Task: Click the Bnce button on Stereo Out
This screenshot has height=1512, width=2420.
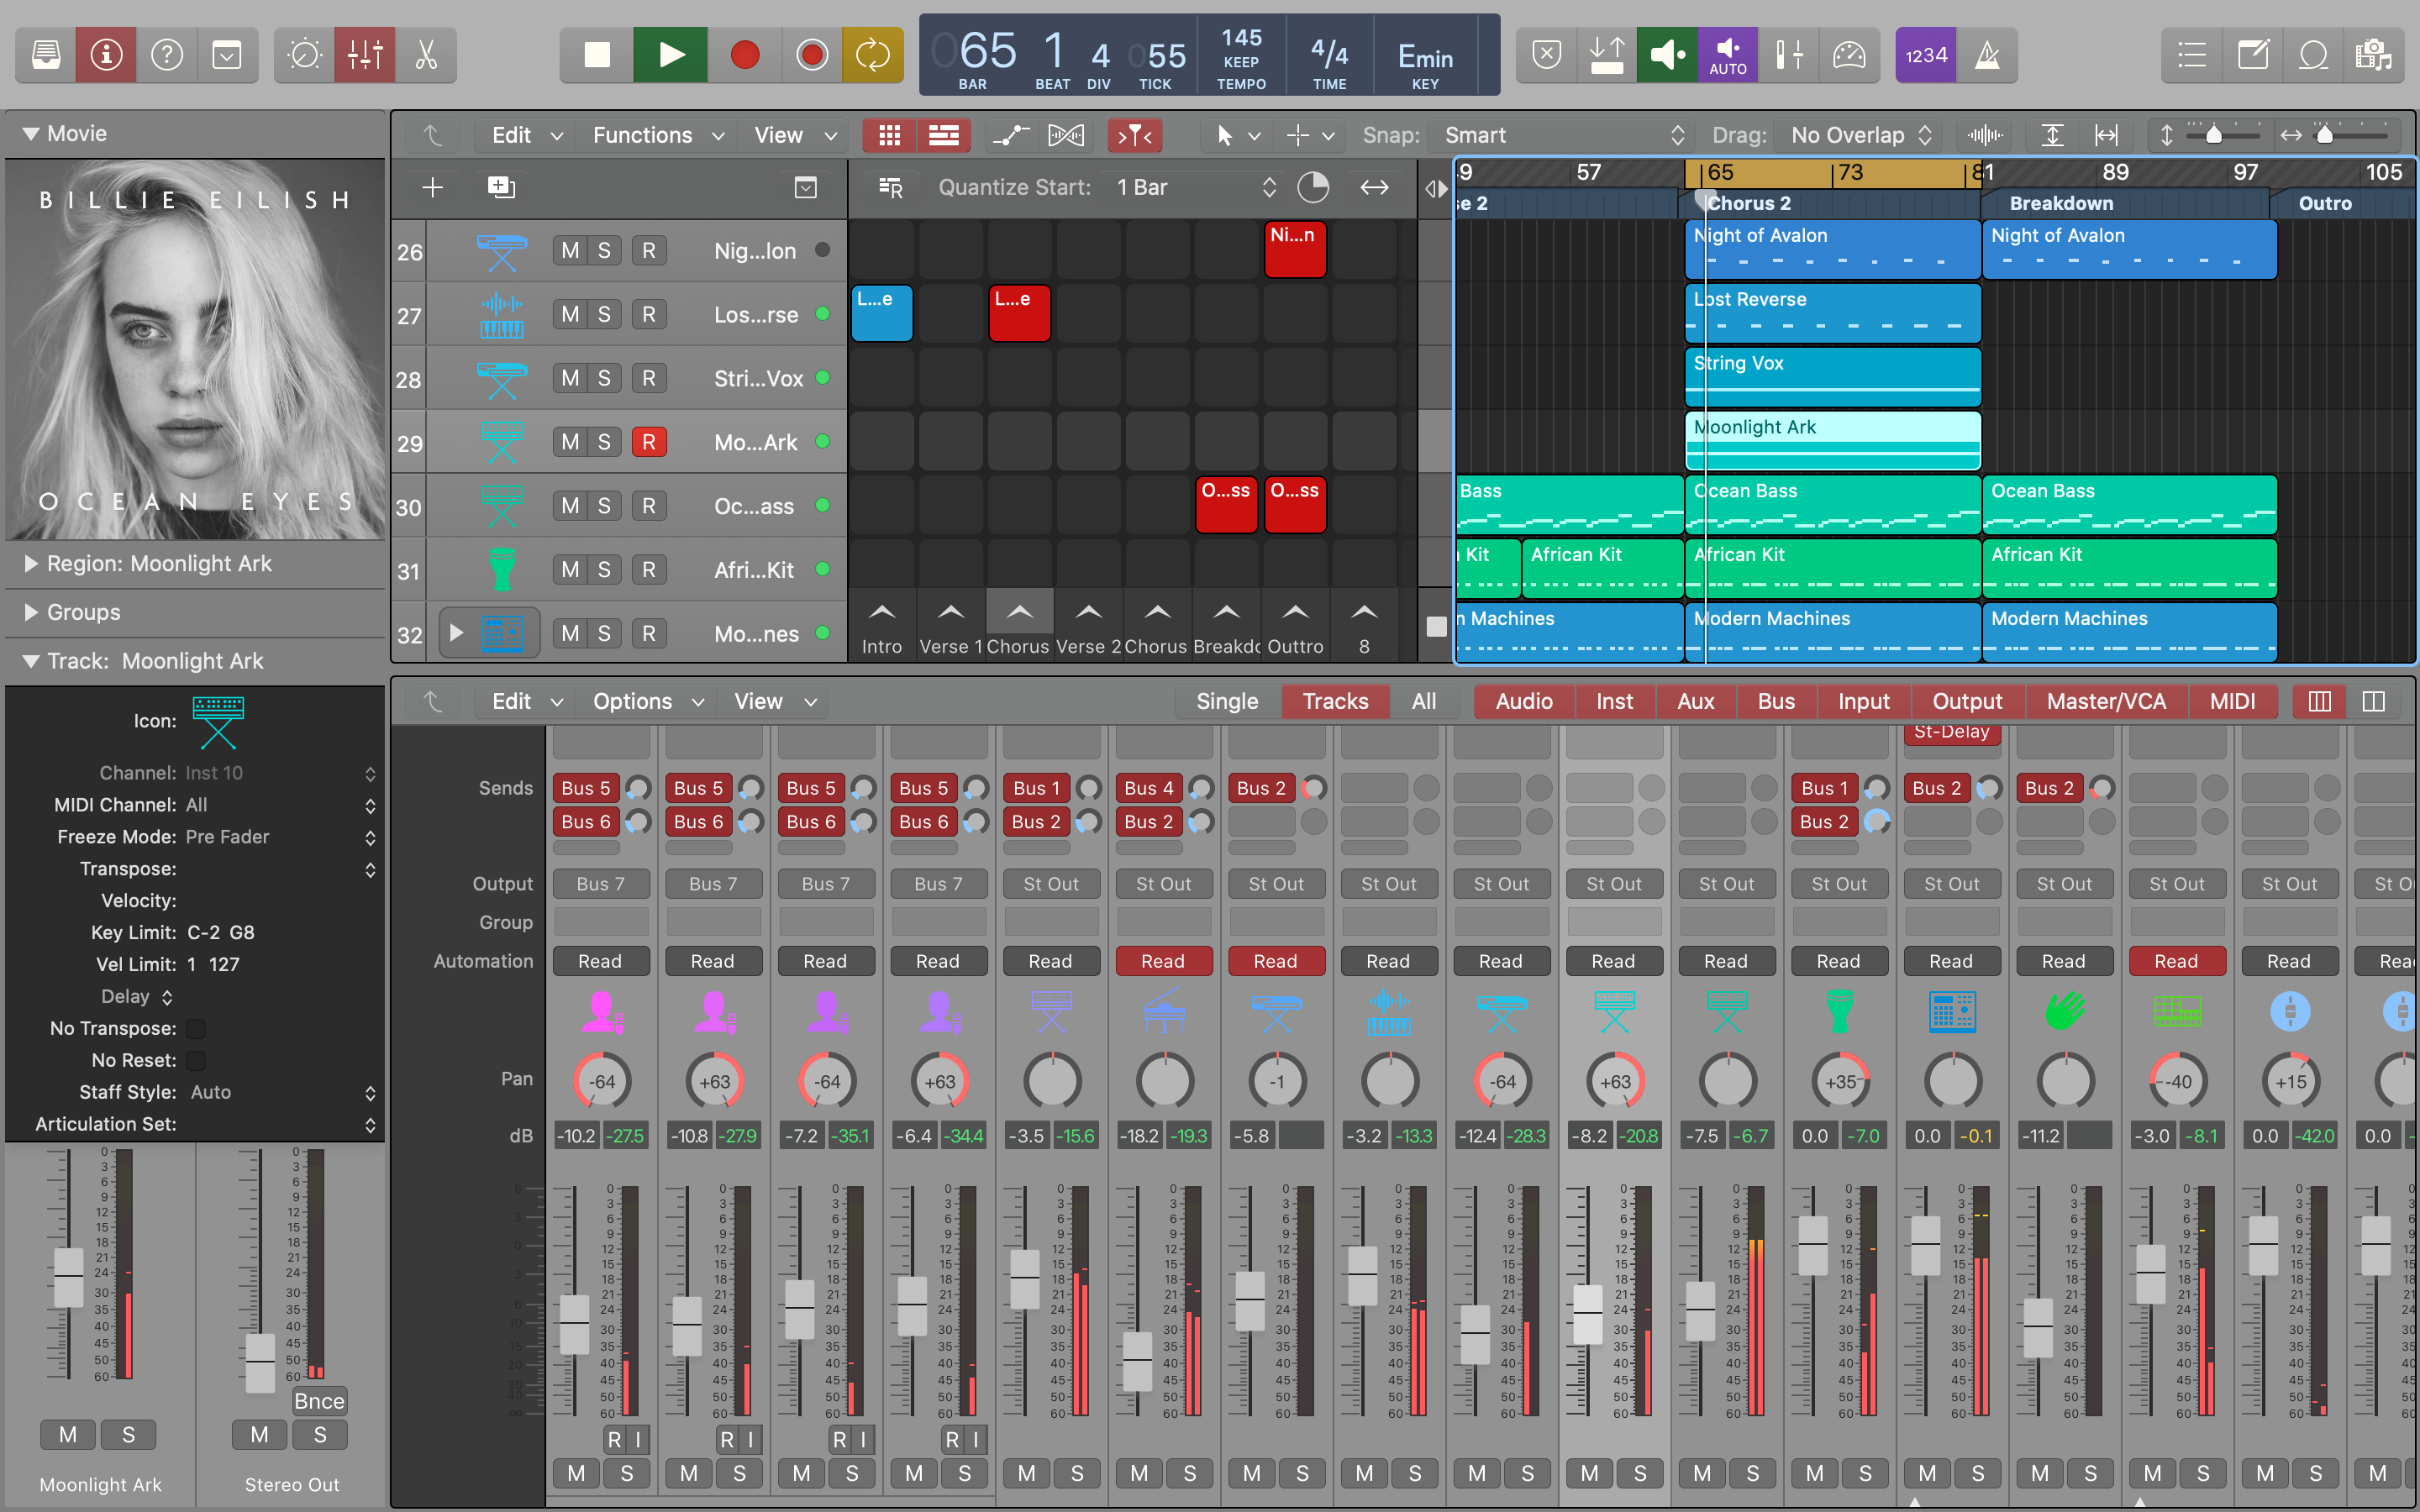Action: click(x=319, y=1401)
